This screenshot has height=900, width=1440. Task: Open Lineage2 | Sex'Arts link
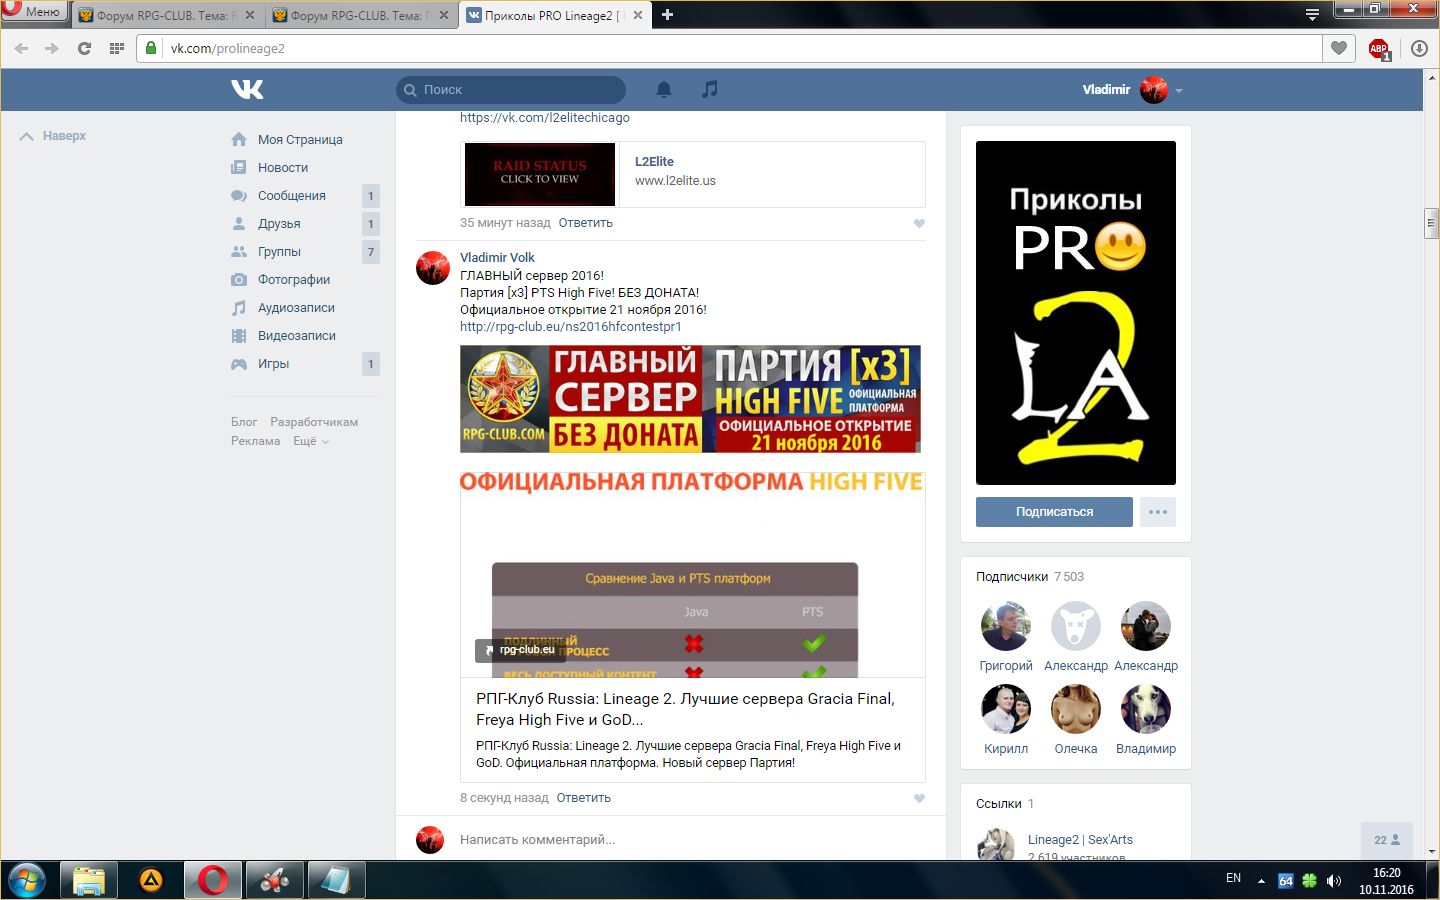pyautogui.click(x=1080, y=840)
